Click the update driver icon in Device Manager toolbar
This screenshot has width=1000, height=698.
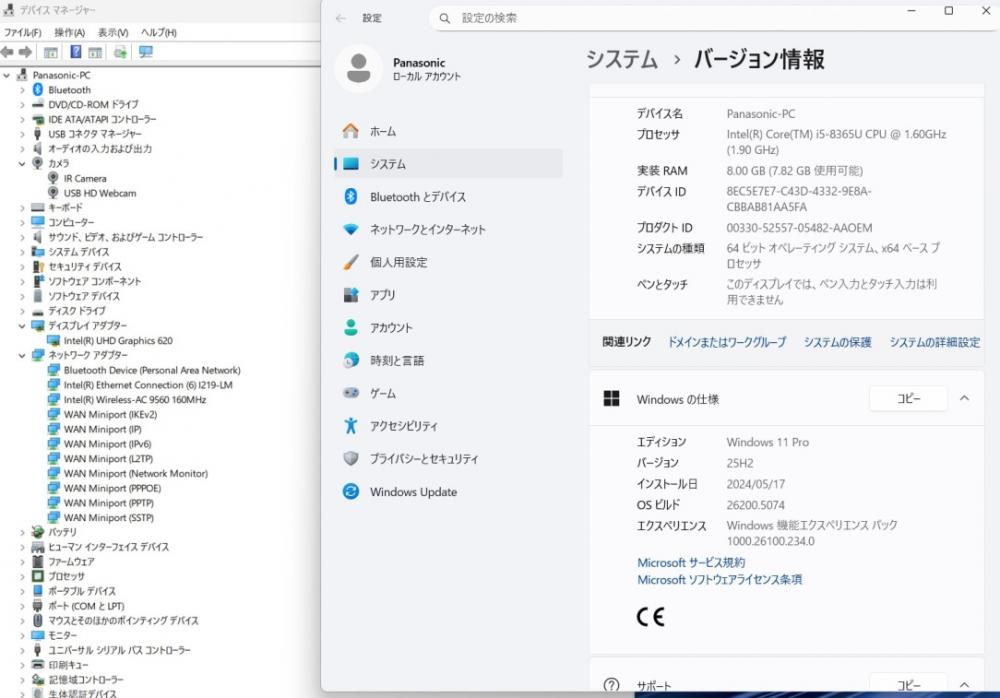(x=120, y=52)
